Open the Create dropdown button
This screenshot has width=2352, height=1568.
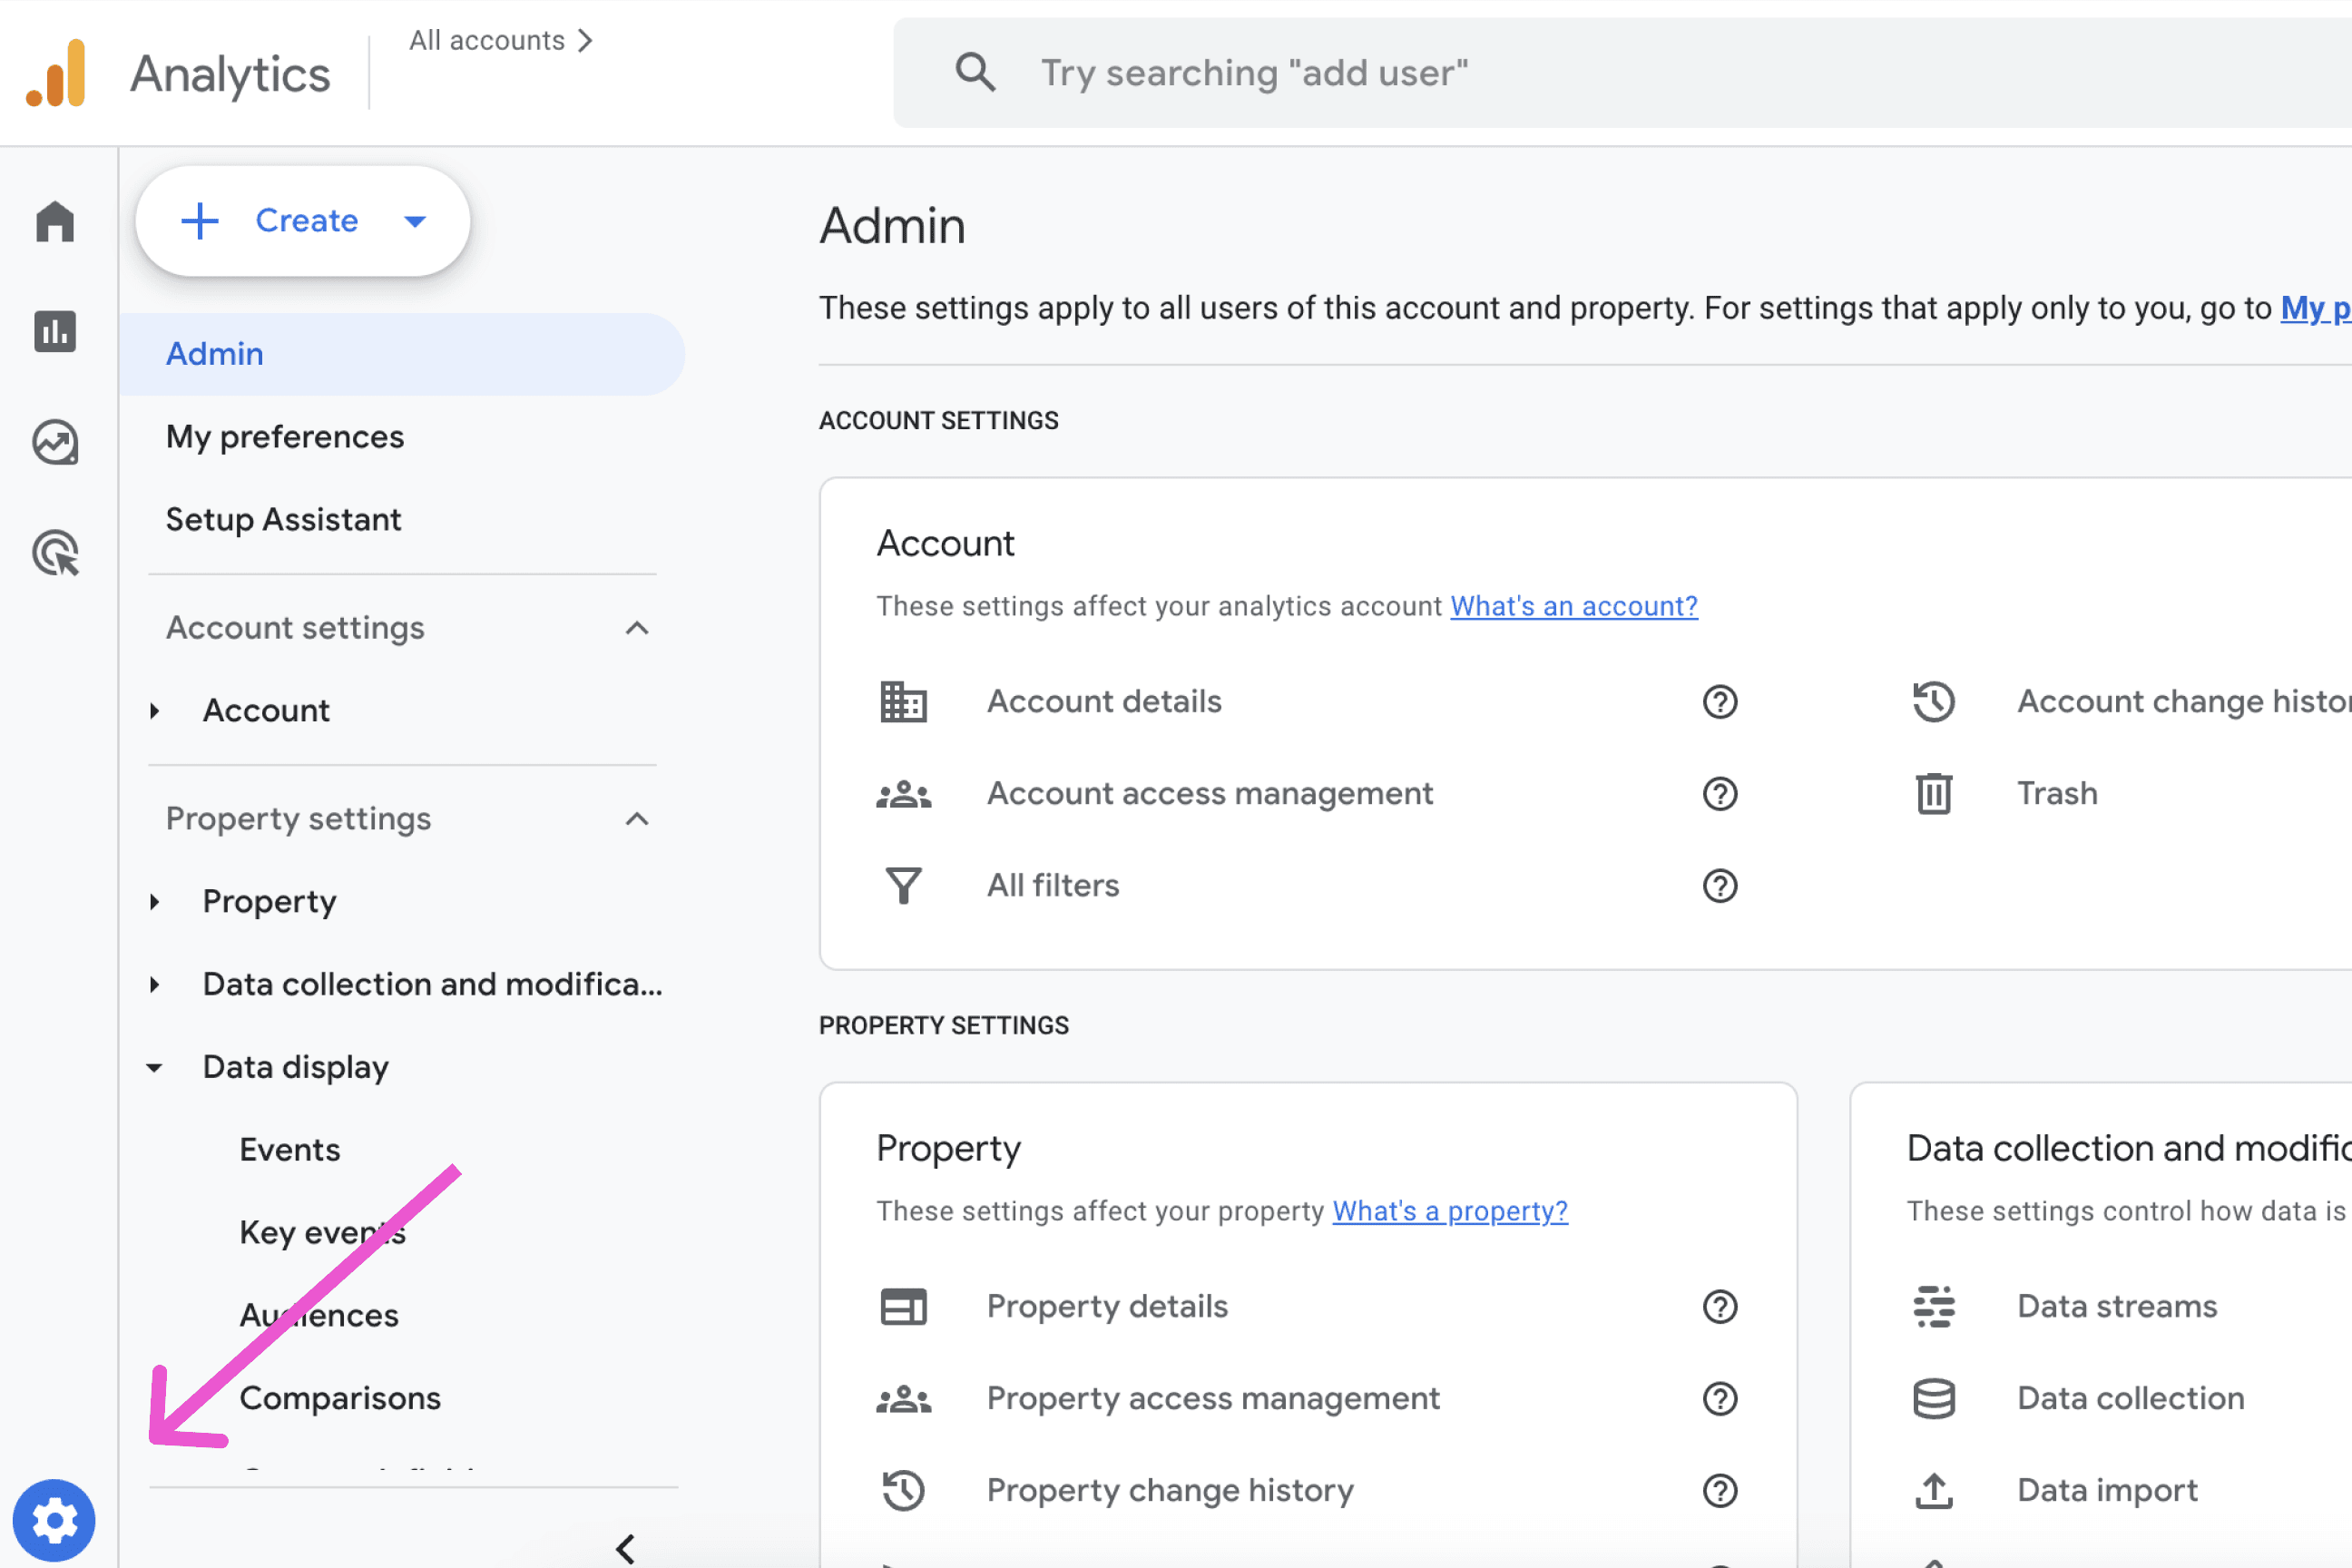(303, 221)
